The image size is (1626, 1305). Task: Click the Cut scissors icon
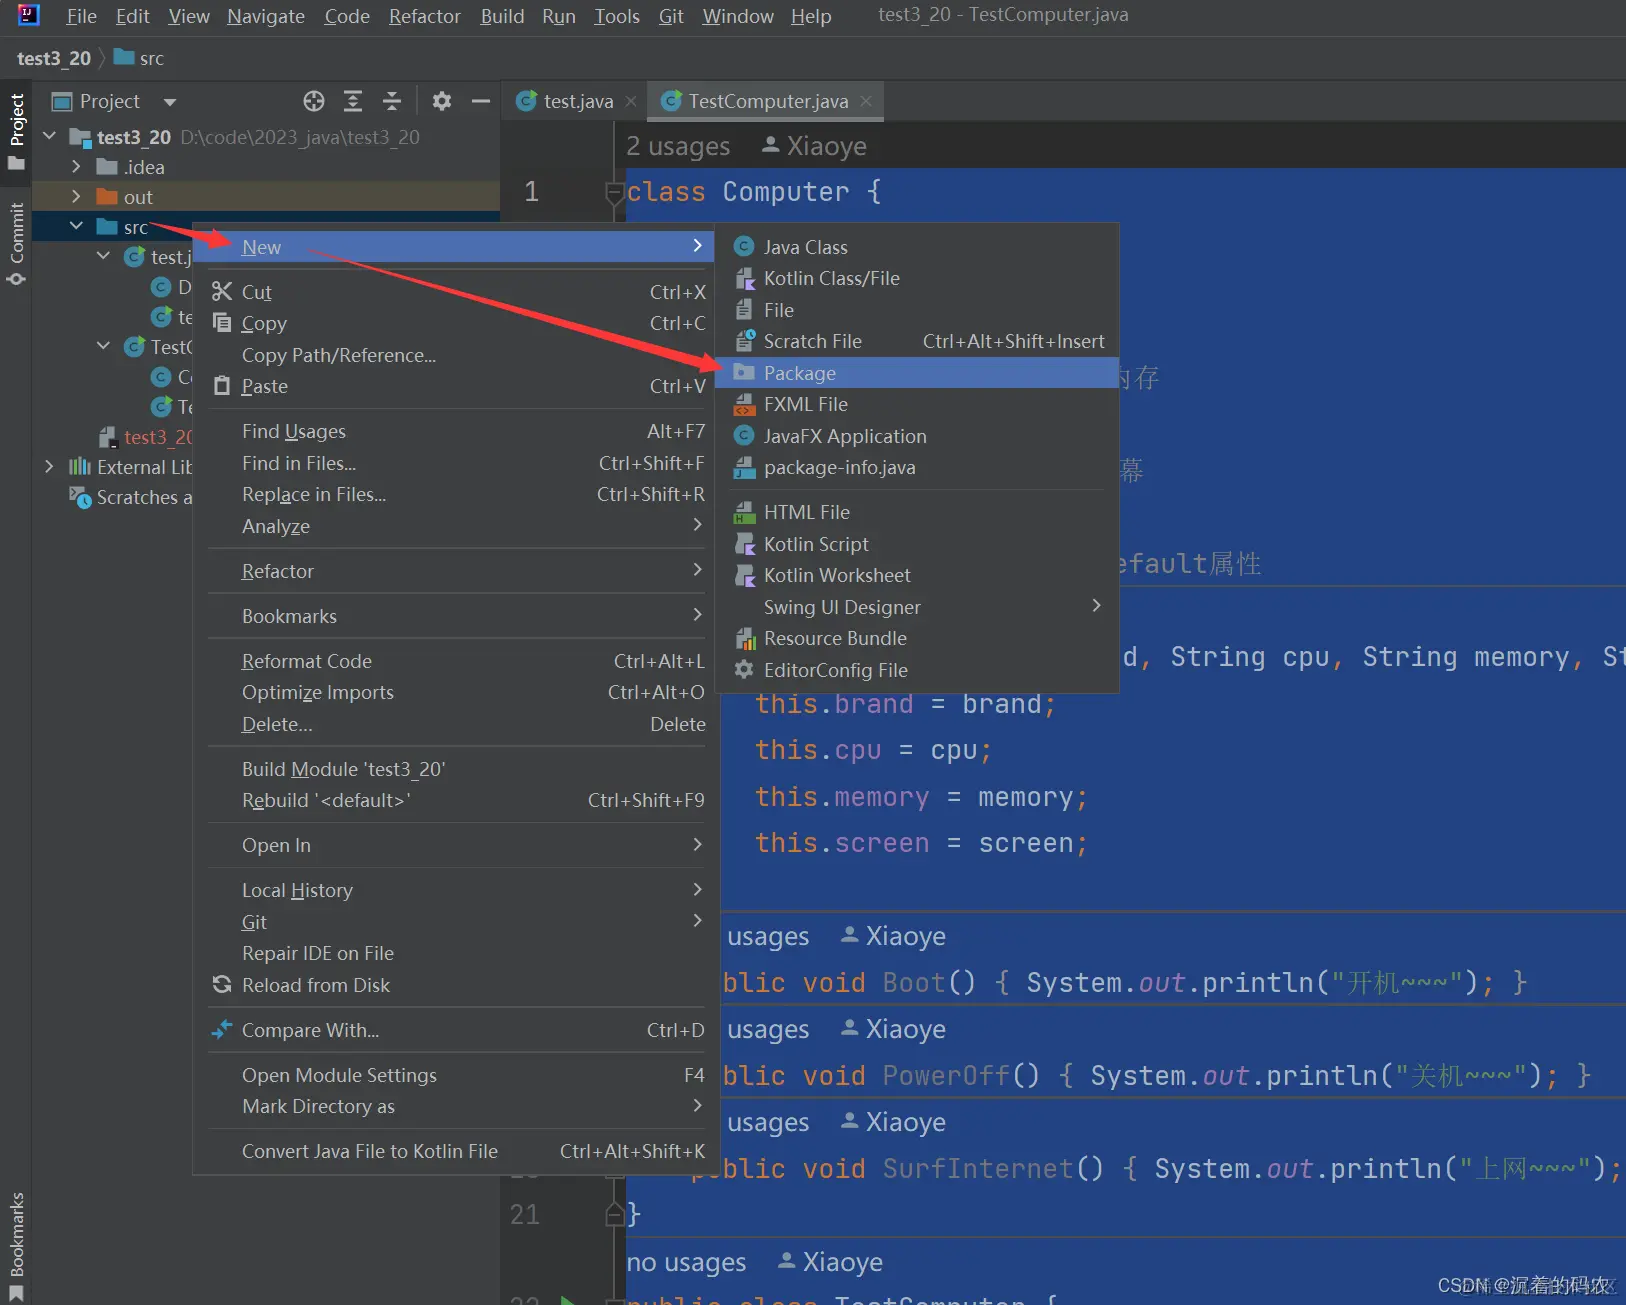(x=222, y=291)
